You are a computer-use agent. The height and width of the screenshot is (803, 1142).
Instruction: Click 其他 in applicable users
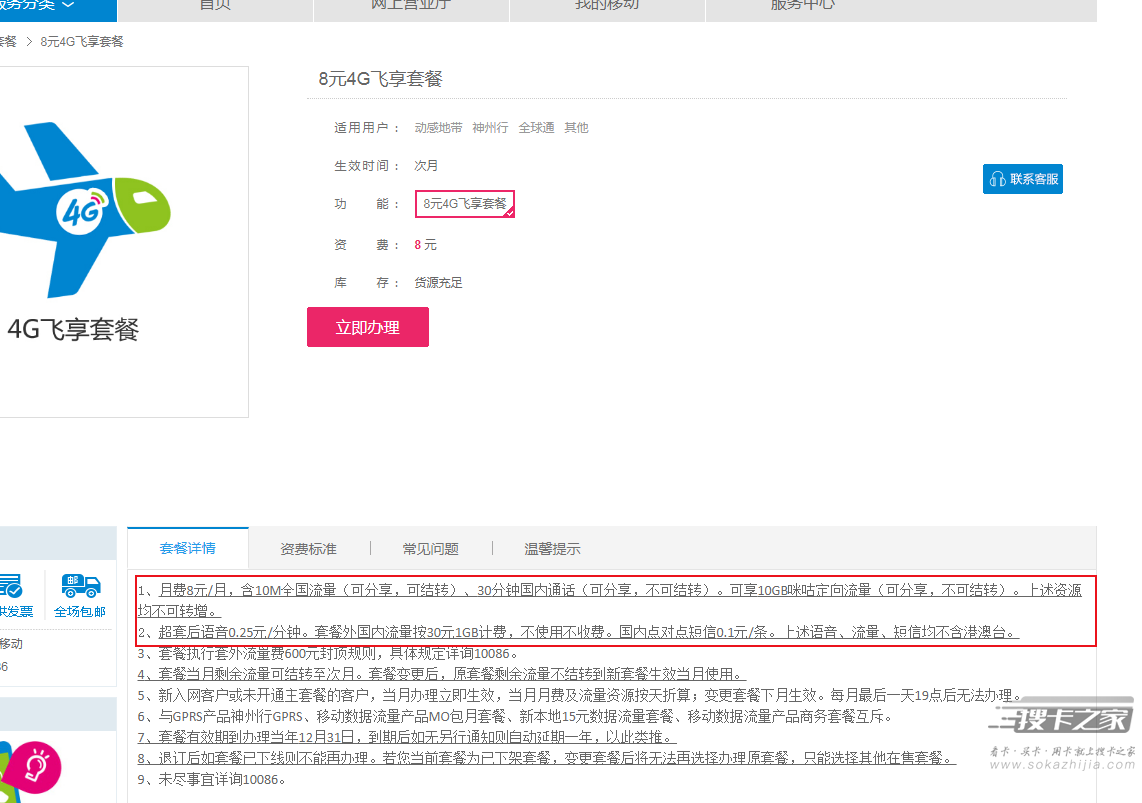(576, 127)
